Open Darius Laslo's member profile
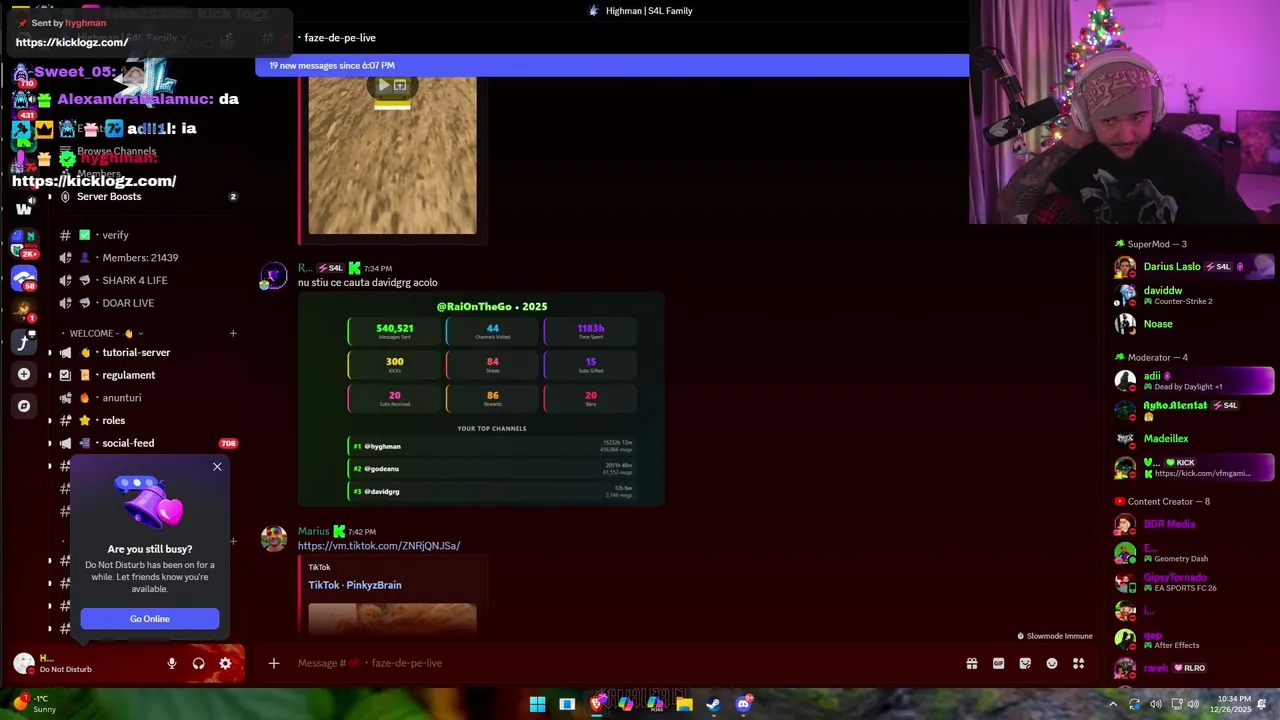This screenshot has height=720, width=1280. tap(1194, 267)
